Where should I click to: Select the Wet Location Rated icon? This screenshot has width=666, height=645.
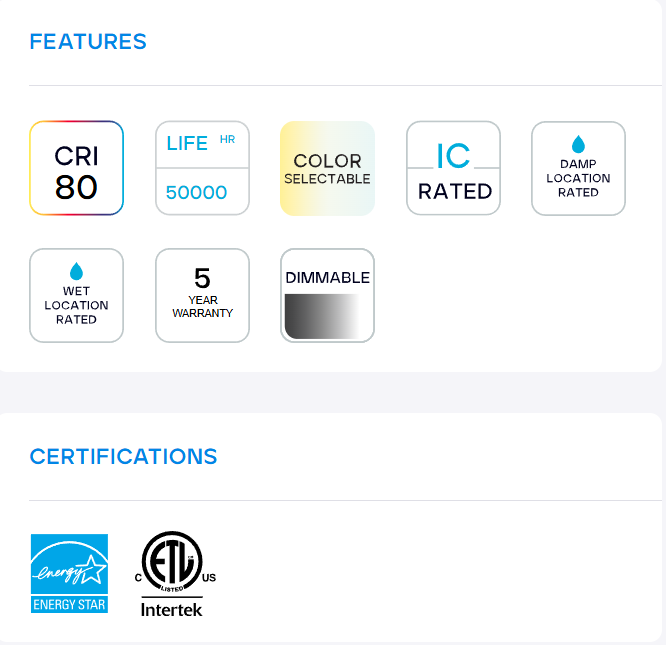[77, 295]
